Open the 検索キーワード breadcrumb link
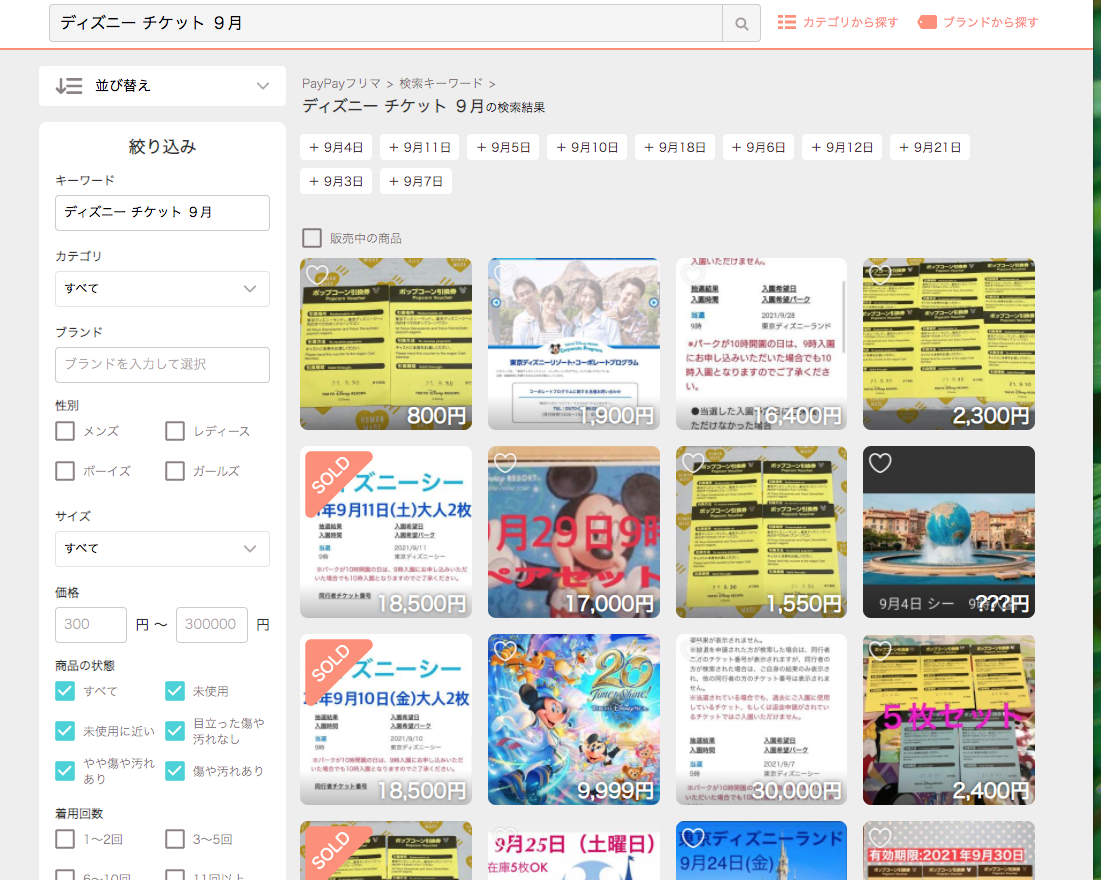1101x880 pixels. tap(441, 84)
